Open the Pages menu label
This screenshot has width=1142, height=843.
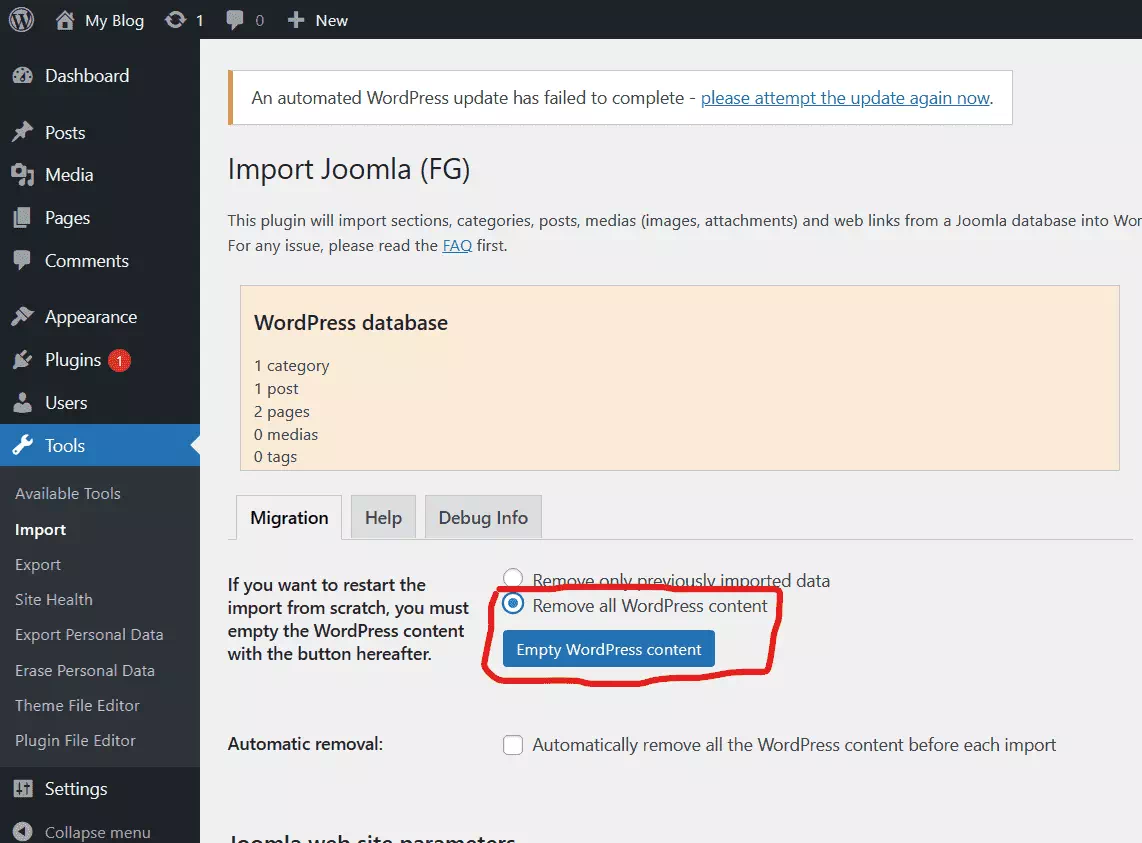pyautogui.click(x=67, y=218)
